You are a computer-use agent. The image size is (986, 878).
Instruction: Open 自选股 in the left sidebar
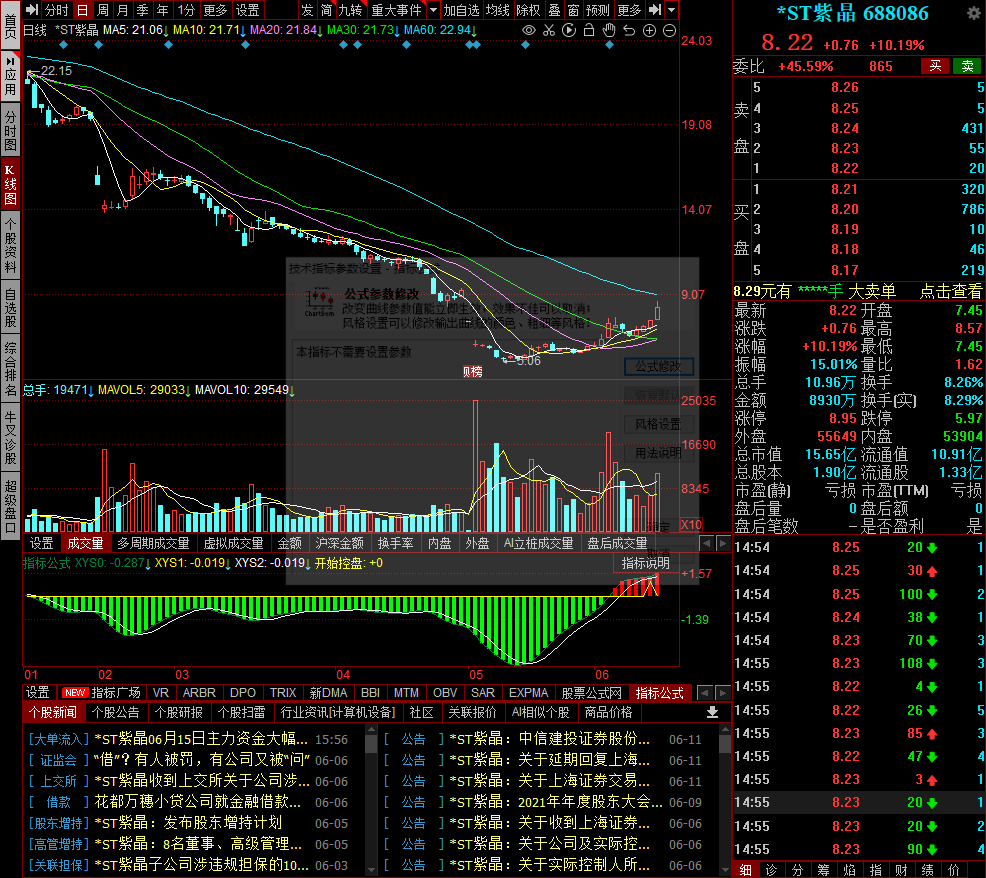tap(10, 307)
